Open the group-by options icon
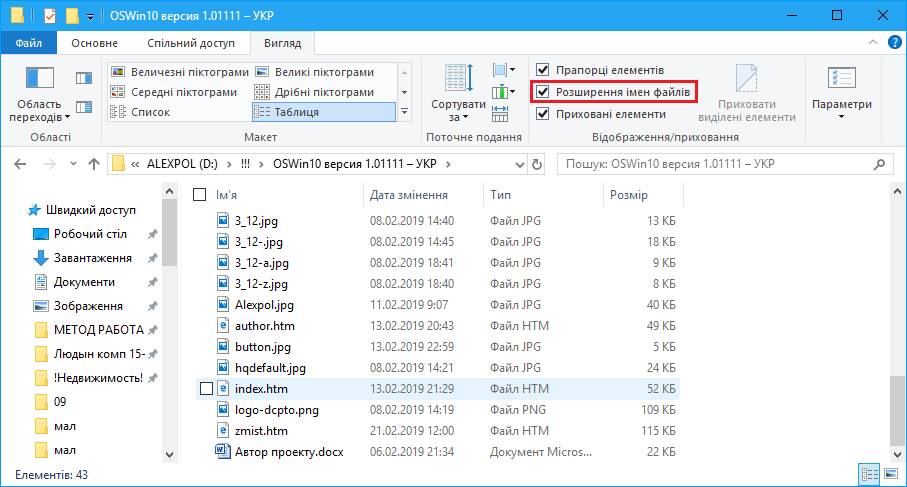The image size is (907, 487). click(503, 70)
